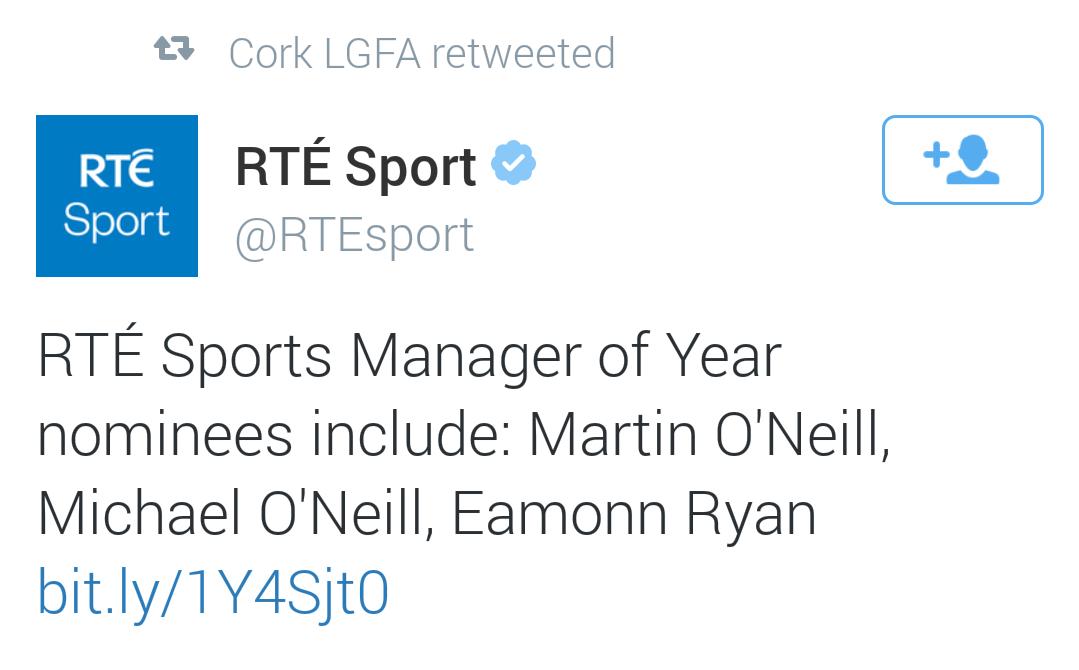
Task: Click Eamonn Ryan's name in the tweet
Action: [x=634, y=514]
